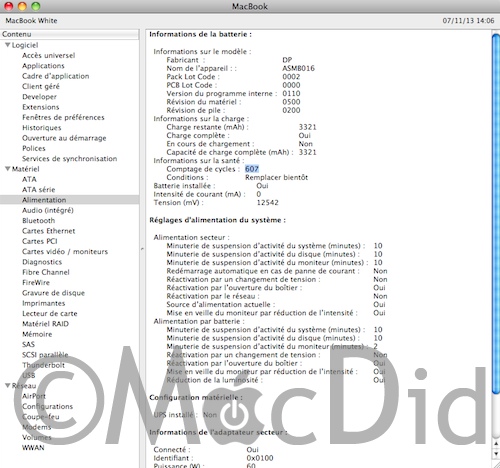Show the Applications software list

click(43, 65)
